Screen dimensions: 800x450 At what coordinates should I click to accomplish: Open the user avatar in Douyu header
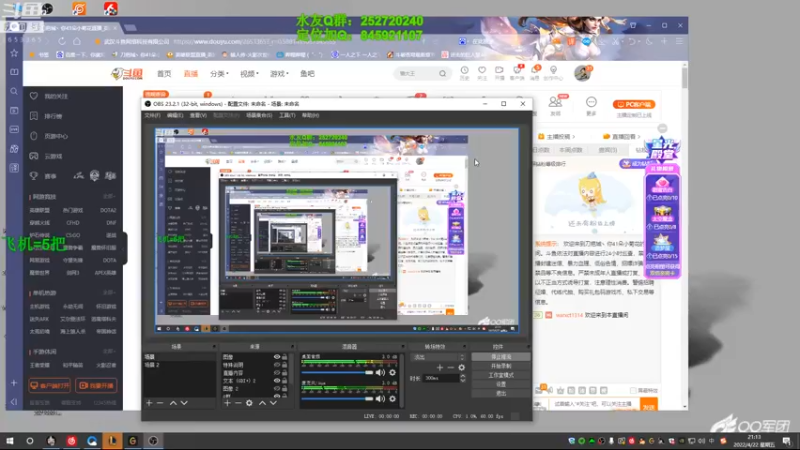click(582, 73)
